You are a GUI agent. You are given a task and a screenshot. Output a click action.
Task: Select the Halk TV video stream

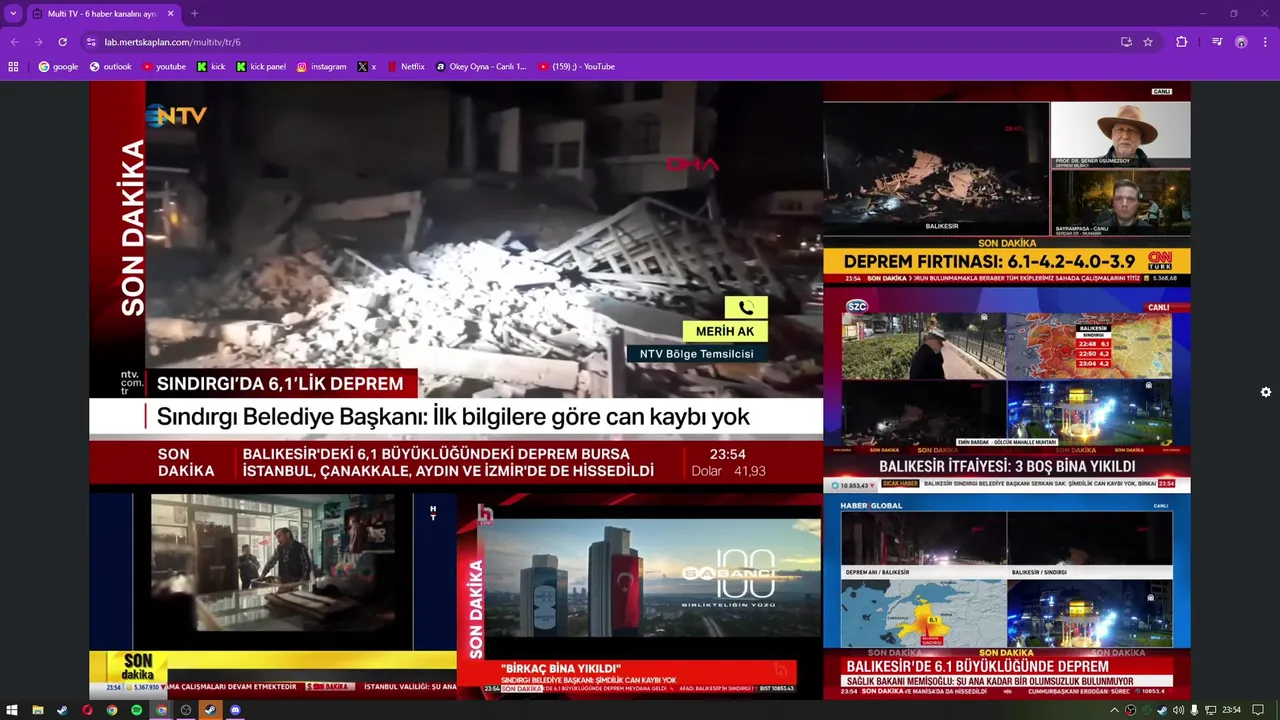(639, 596)
